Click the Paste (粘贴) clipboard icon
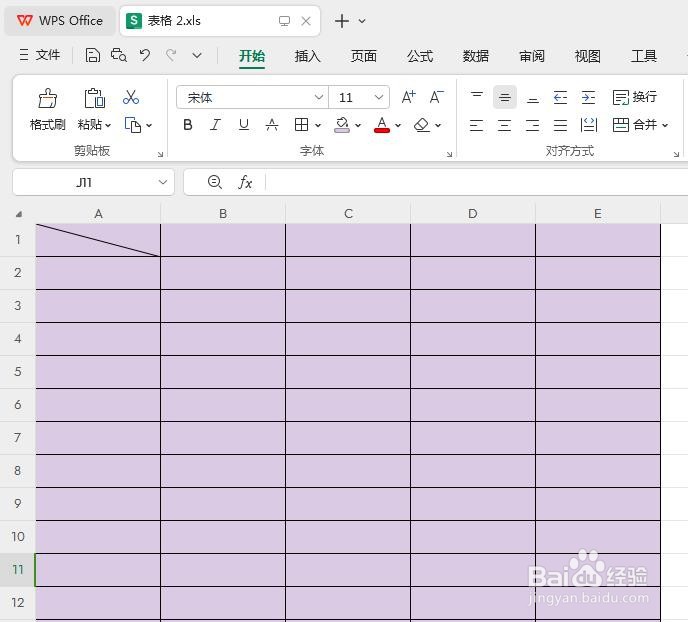 point(94,98)
